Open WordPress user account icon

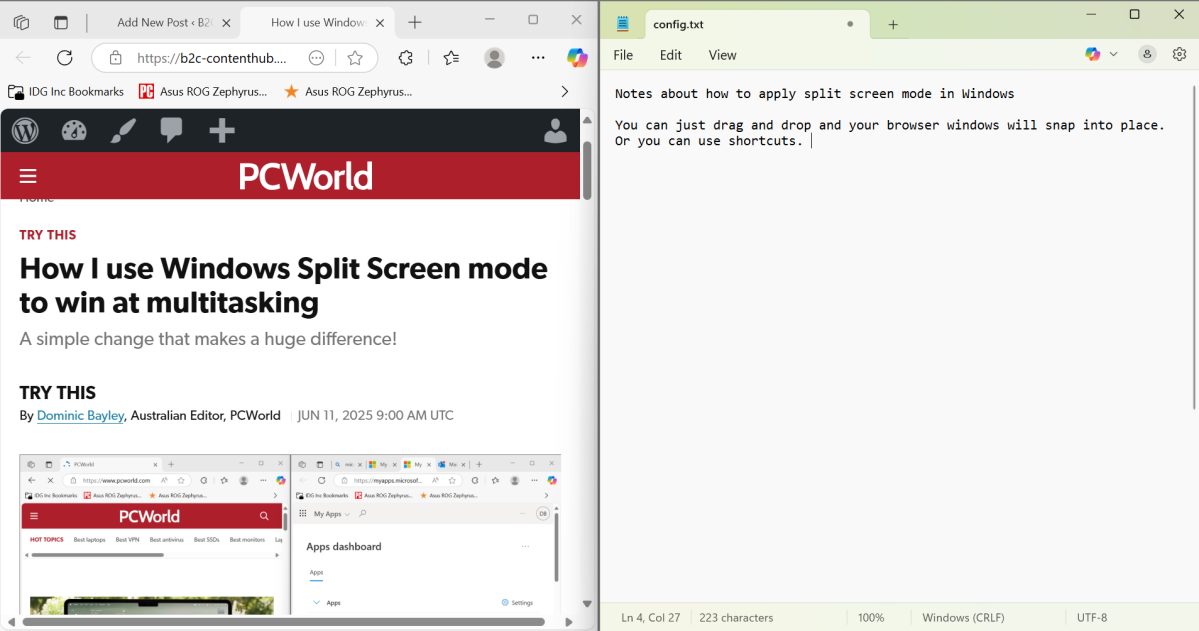coord(555,131)
